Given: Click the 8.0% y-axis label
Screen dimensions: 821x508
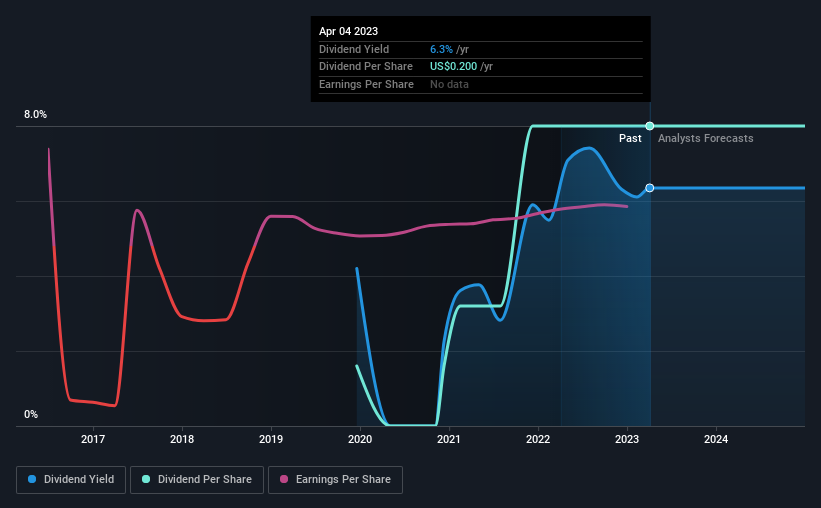Looking at the screenshot, I should point(35,114).
